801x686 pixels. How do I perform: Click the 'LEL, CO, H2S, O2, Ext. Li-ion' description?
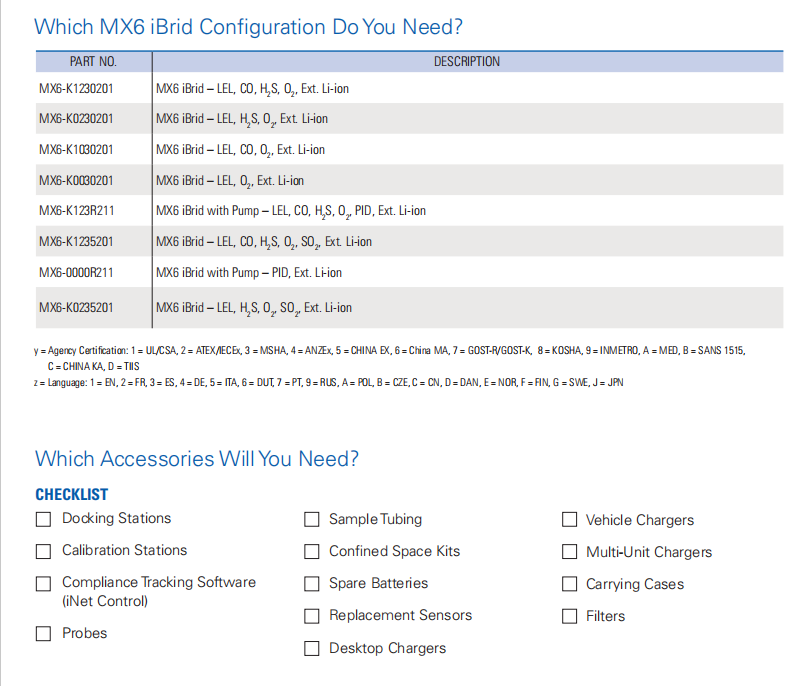point(252,89)
